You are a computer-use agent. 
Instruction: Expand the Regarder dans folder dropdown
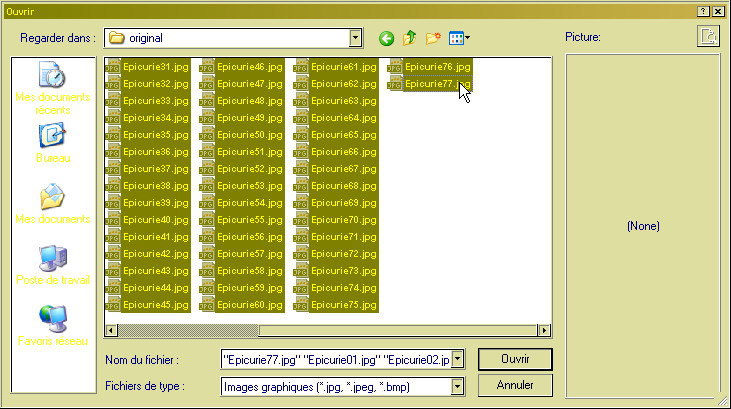pyautogui.click(x=355, y=38)
